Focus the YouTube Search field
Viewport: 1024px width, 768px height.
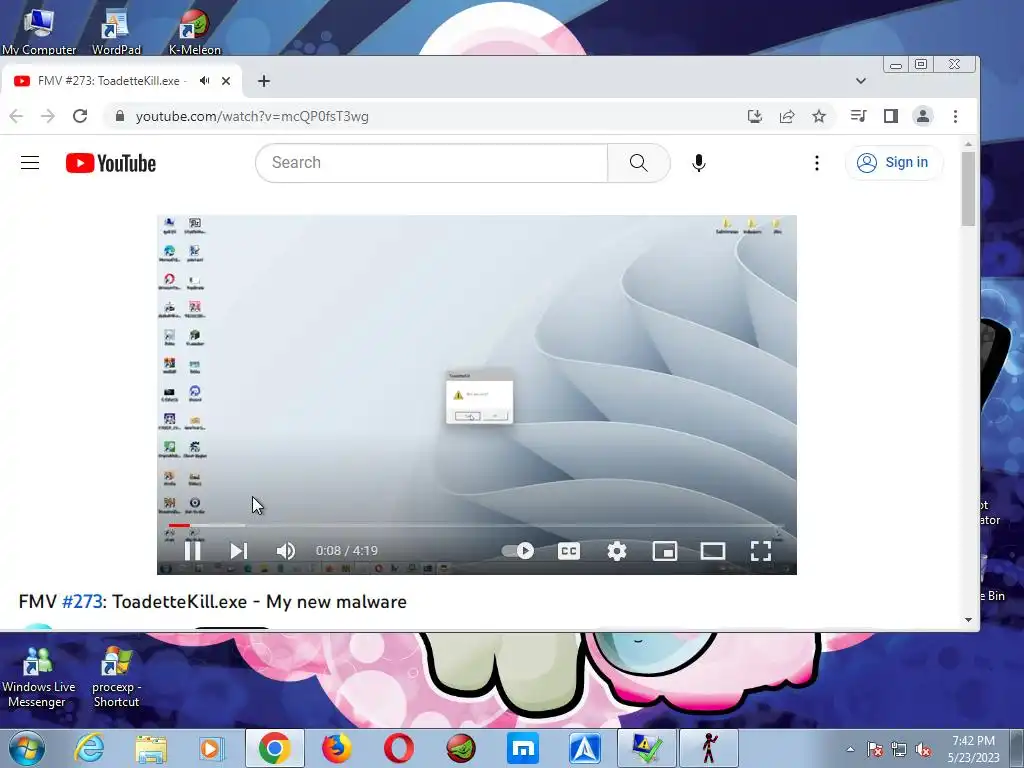click(432, 163)
